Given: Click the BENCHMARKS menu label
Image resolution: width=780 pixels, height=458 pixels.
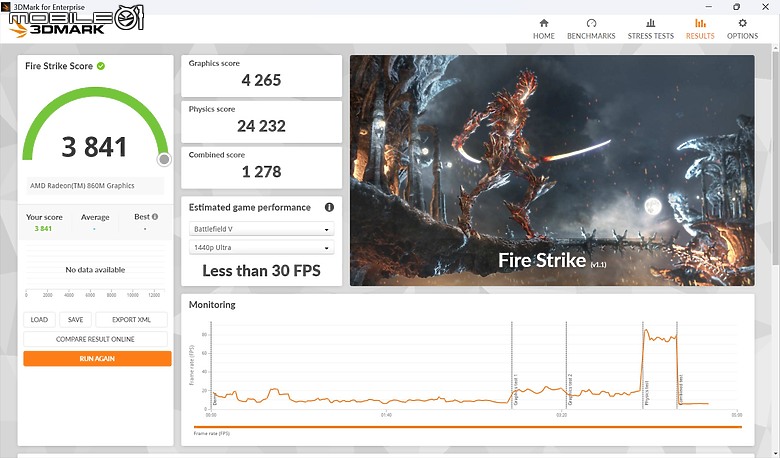Looking at the screenshot, I should (x=591, y=36).
